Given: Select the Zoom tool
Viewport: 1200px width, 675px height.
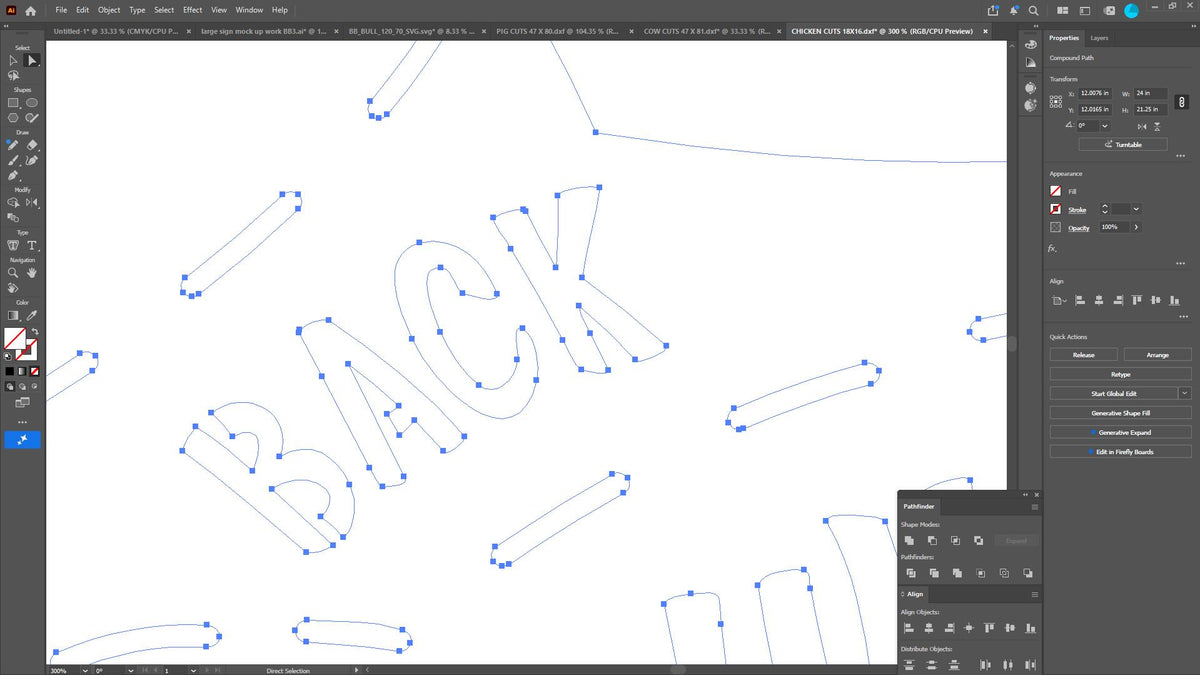Looking at the screenshot, I should tap(14, 272).
